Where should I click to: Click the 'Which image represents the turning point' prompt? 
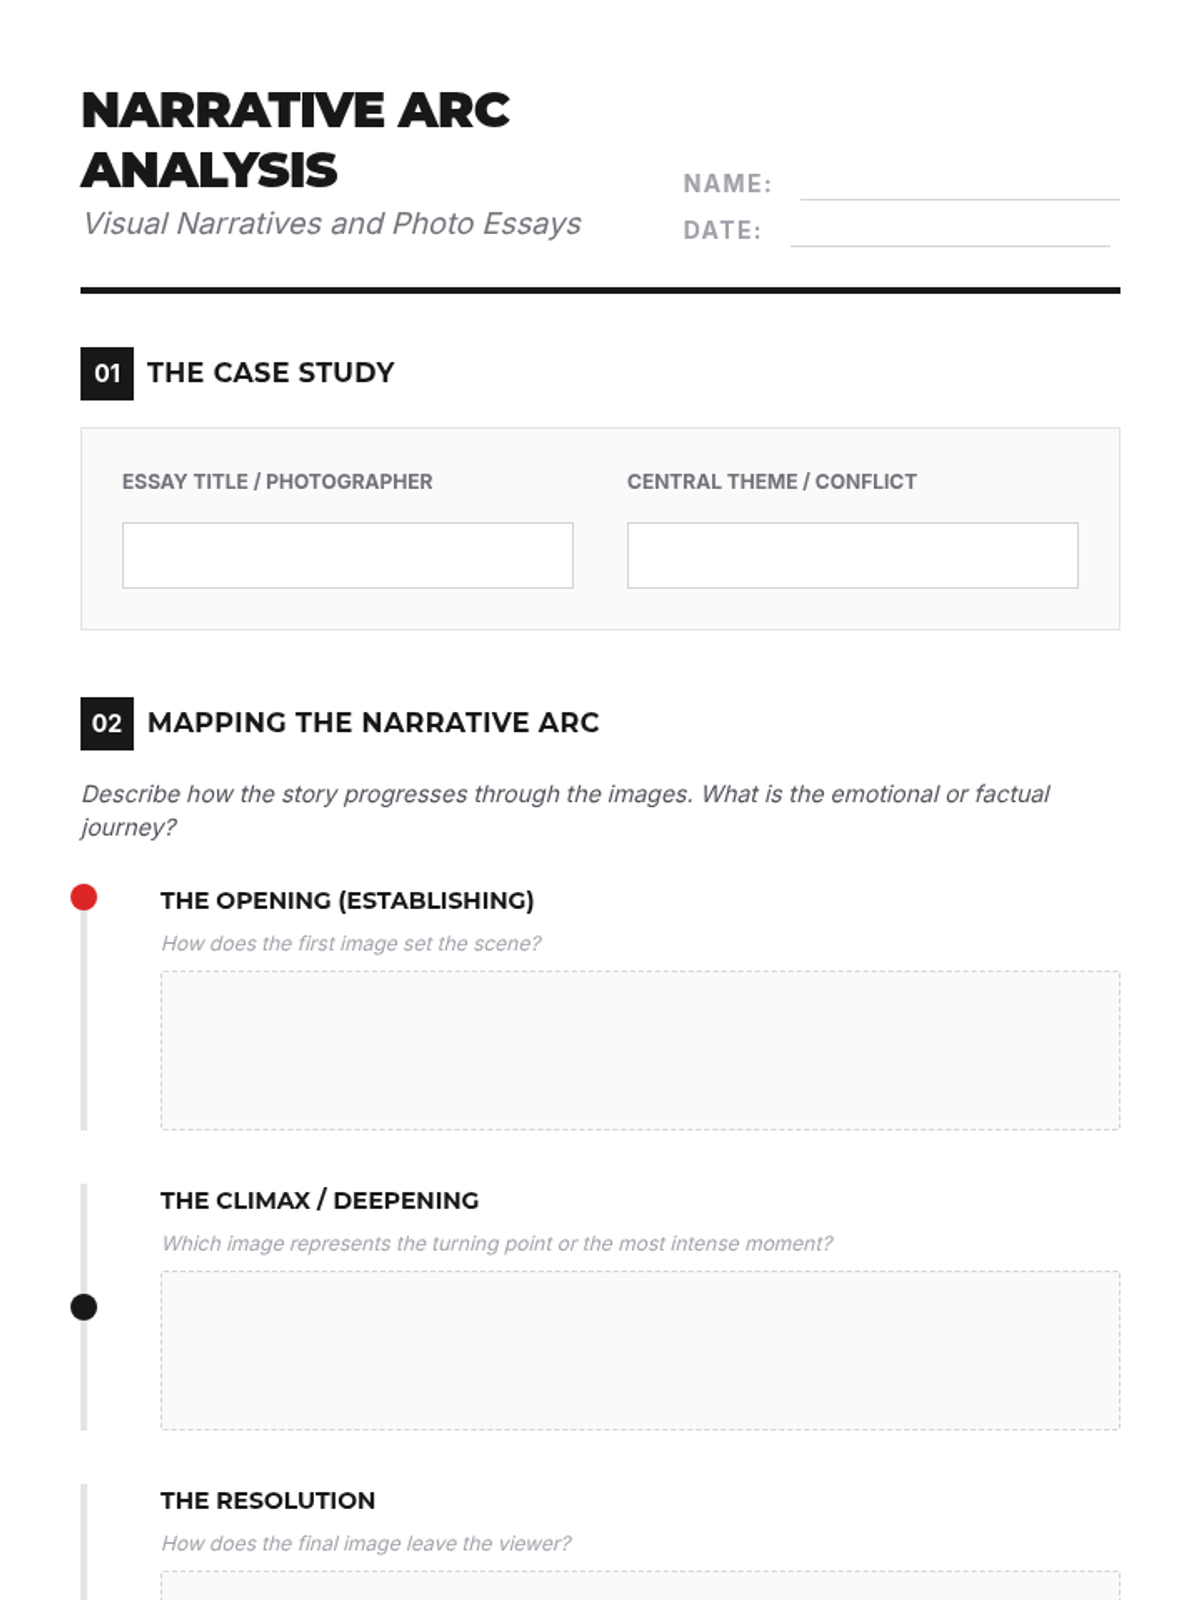pos(497,1243)
